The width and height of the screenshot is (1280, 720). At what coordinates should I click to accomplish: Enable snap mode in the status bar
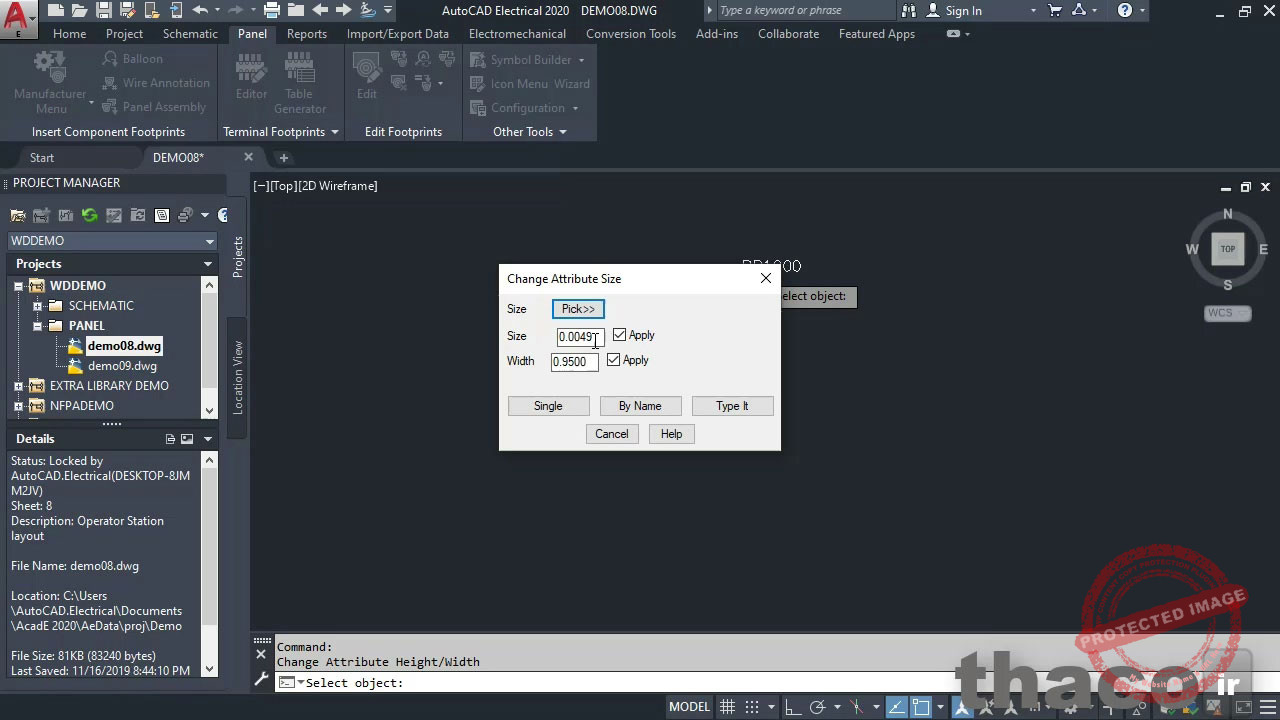[x=752, y=707]
